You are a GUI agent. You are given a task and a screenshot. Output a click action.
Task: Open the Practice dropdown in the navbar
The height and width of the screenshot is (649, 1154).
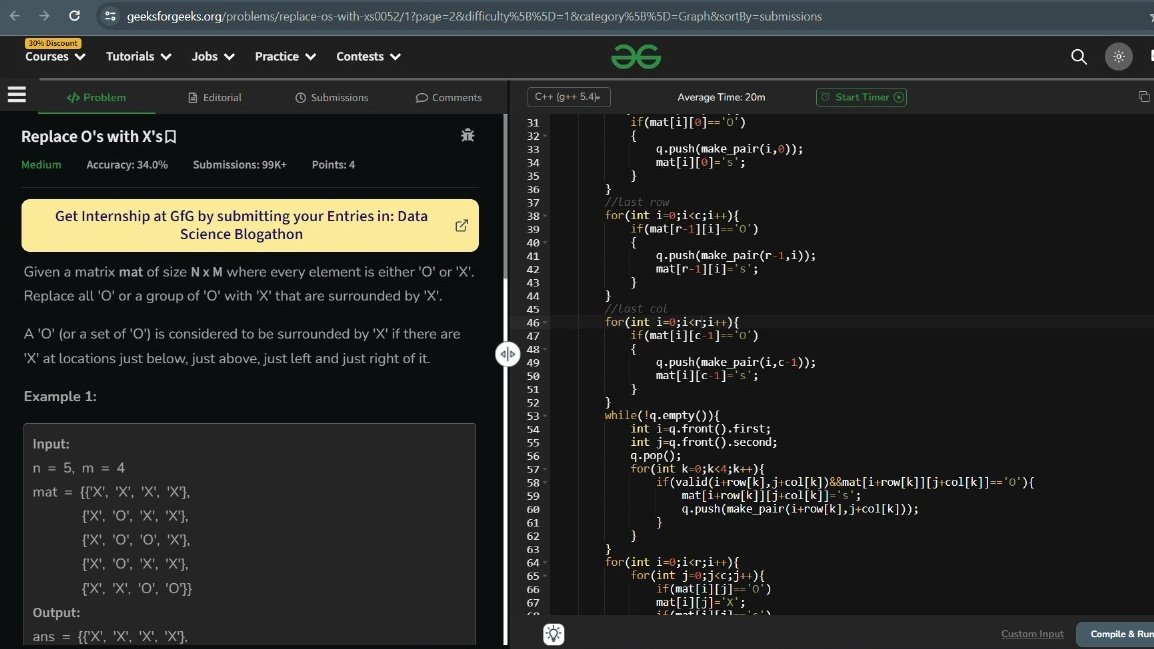(285, 57)
